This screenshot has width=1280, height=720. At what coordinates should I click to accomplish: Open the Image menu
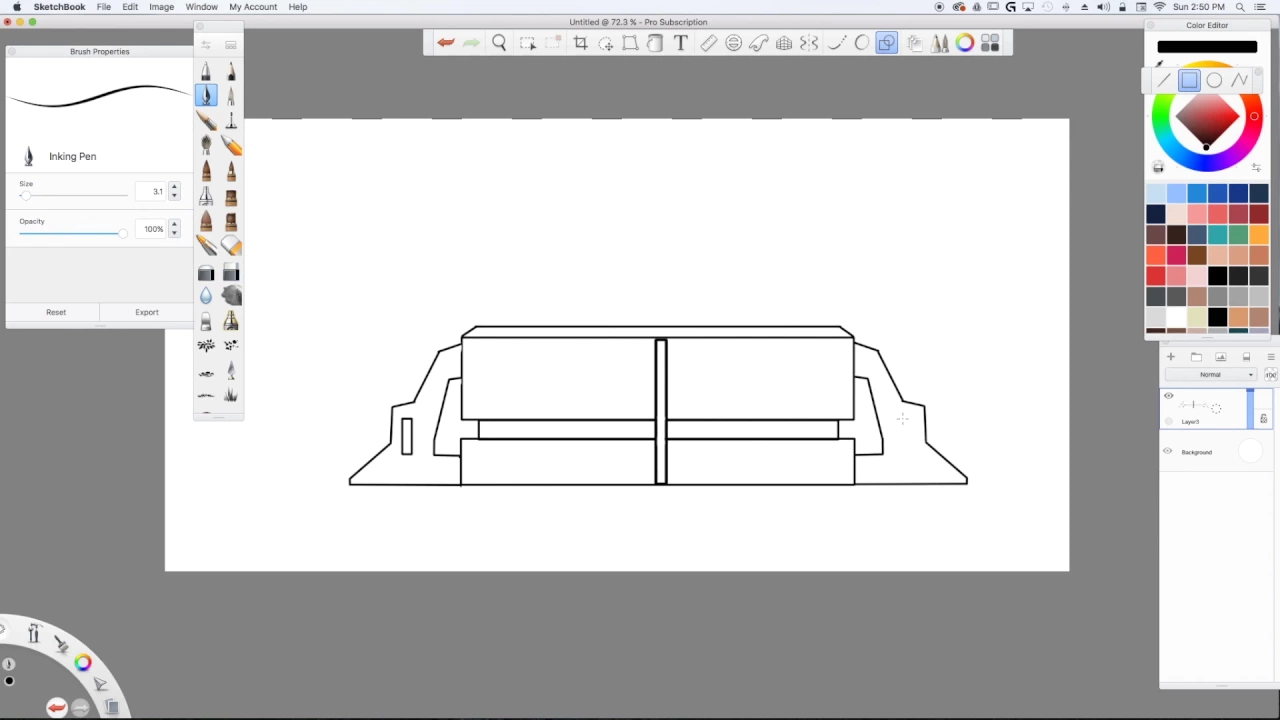162,7
